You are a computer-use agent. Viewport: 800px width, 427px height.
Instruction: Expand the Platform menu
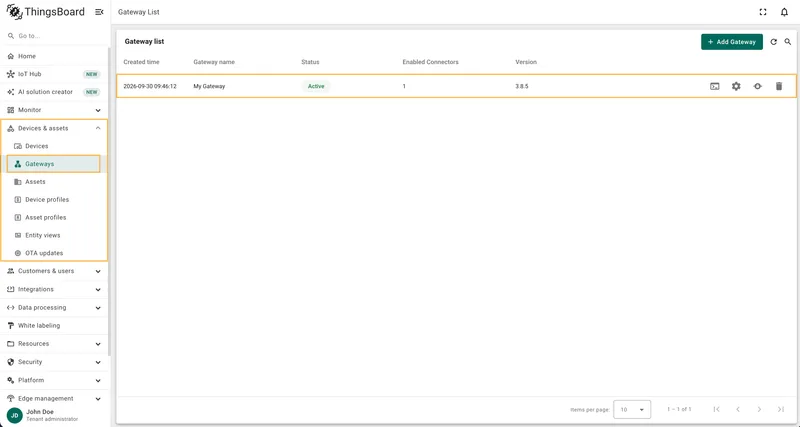[54, 380]
